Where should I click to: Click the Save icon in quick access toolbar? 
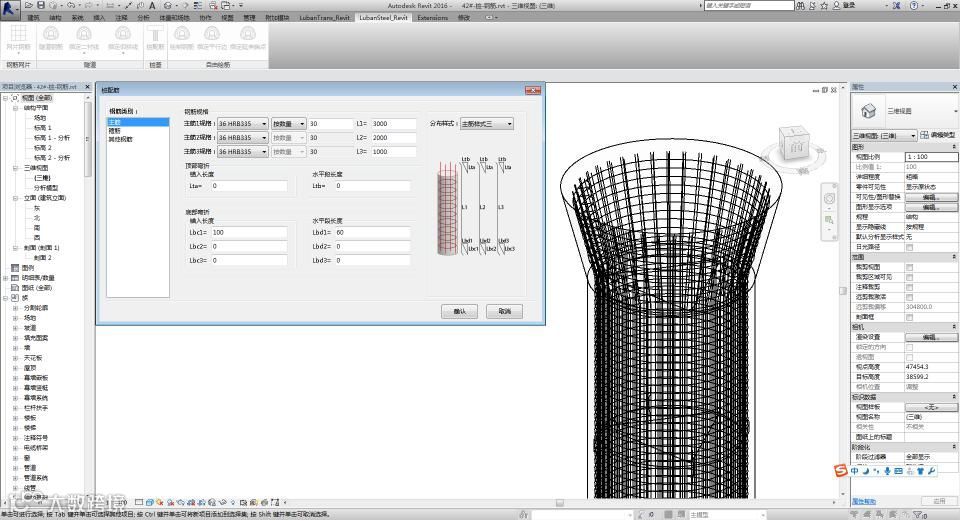click(x=41, y=6)
